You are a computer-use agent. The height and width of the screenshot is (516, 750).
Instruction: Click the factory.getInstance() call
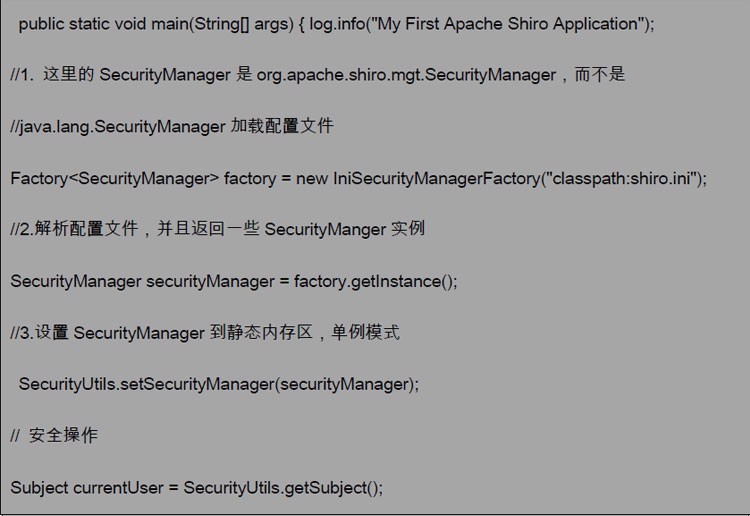click(x=375, y=281)
